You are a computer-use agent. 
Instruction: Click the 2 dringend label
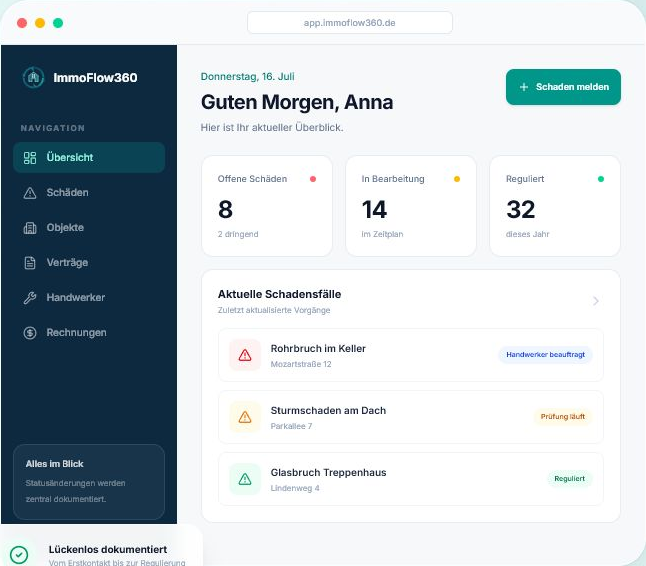pyautogui.click(x=238, y=234)
